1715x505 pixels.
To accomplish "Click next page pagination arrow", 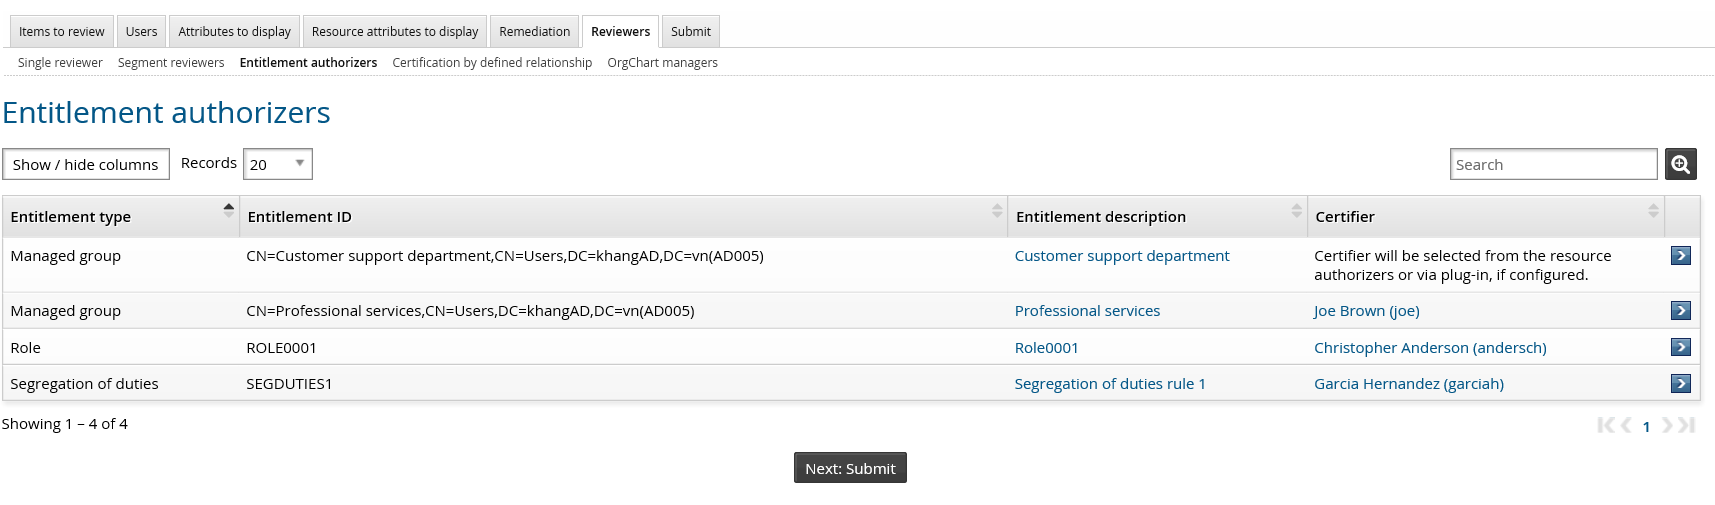I will [1667, 425].
